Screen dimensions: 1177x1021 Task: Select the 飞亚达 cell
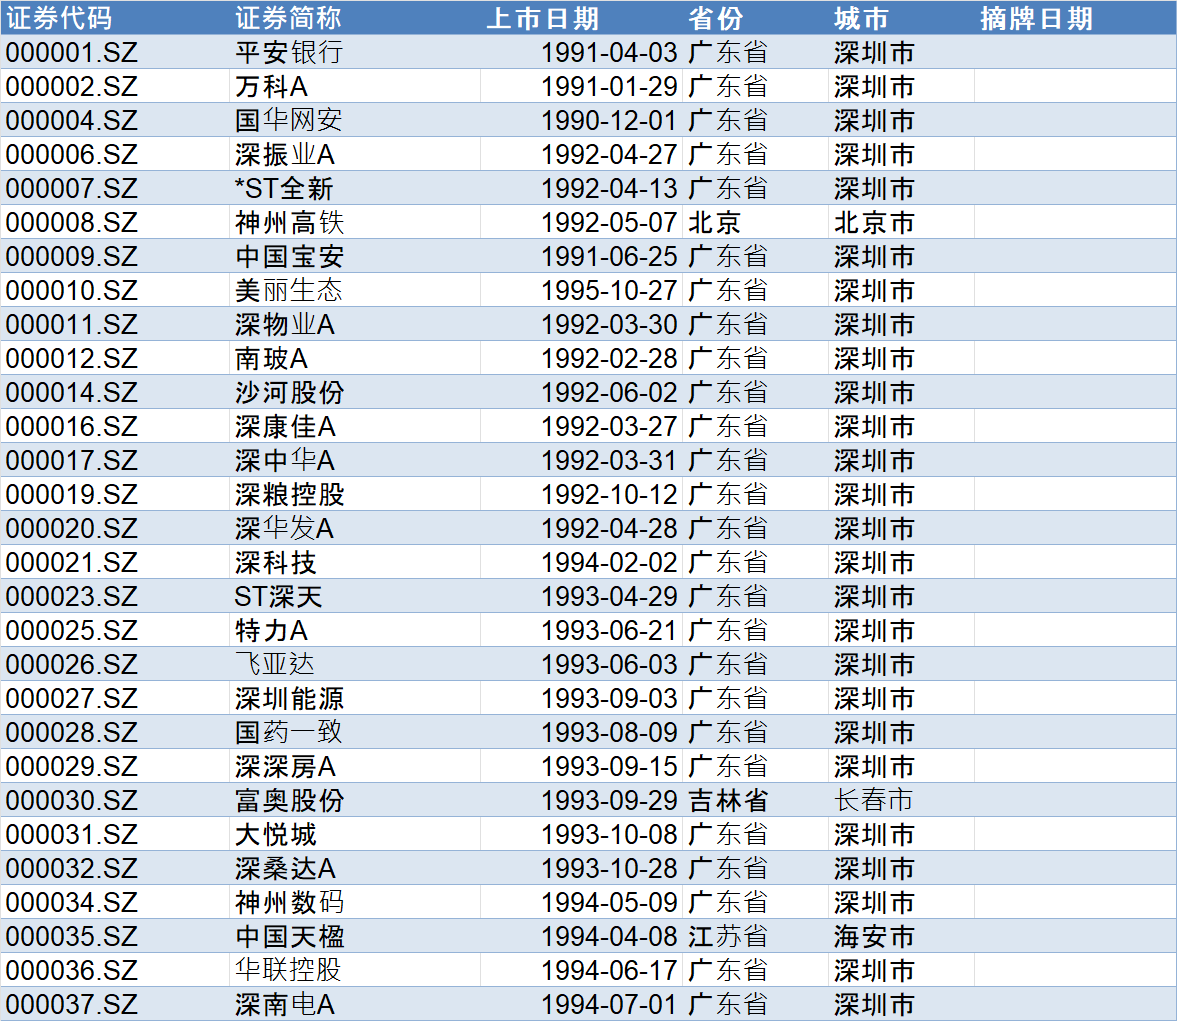354,664
